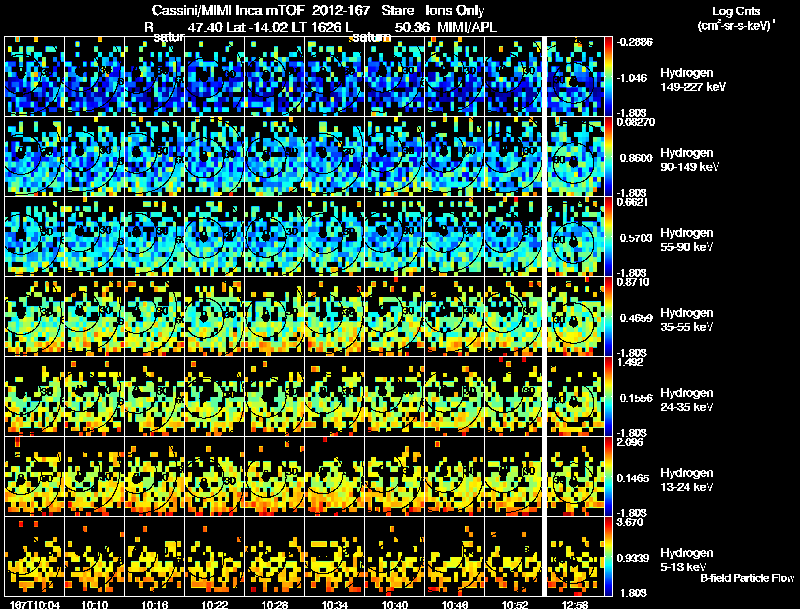Click the 'MIMI/APL' text in header
This screenshot has height=609, width=800.
coord(467,27)
